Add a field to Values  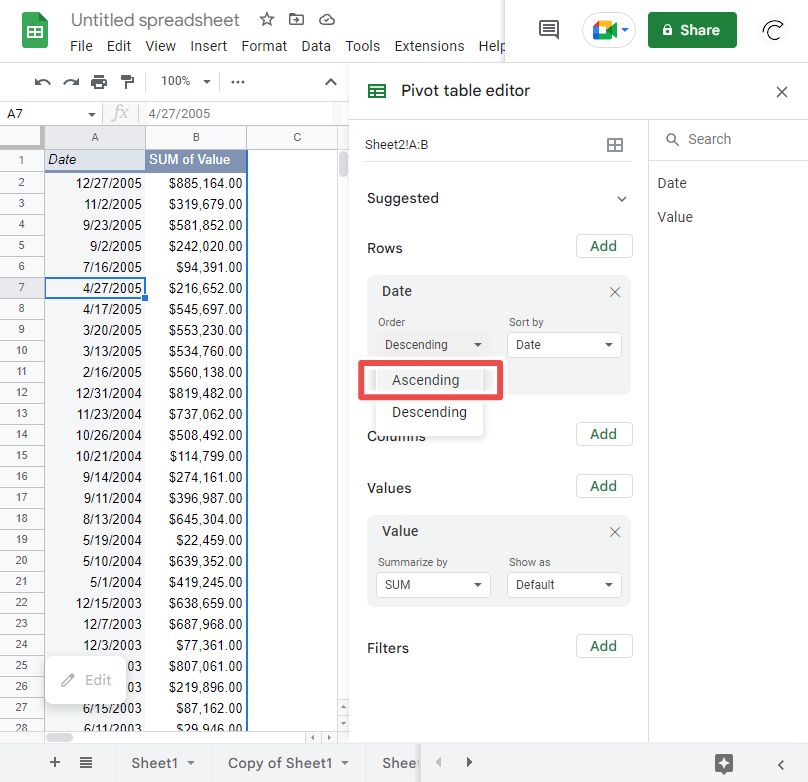coord(604,486)
